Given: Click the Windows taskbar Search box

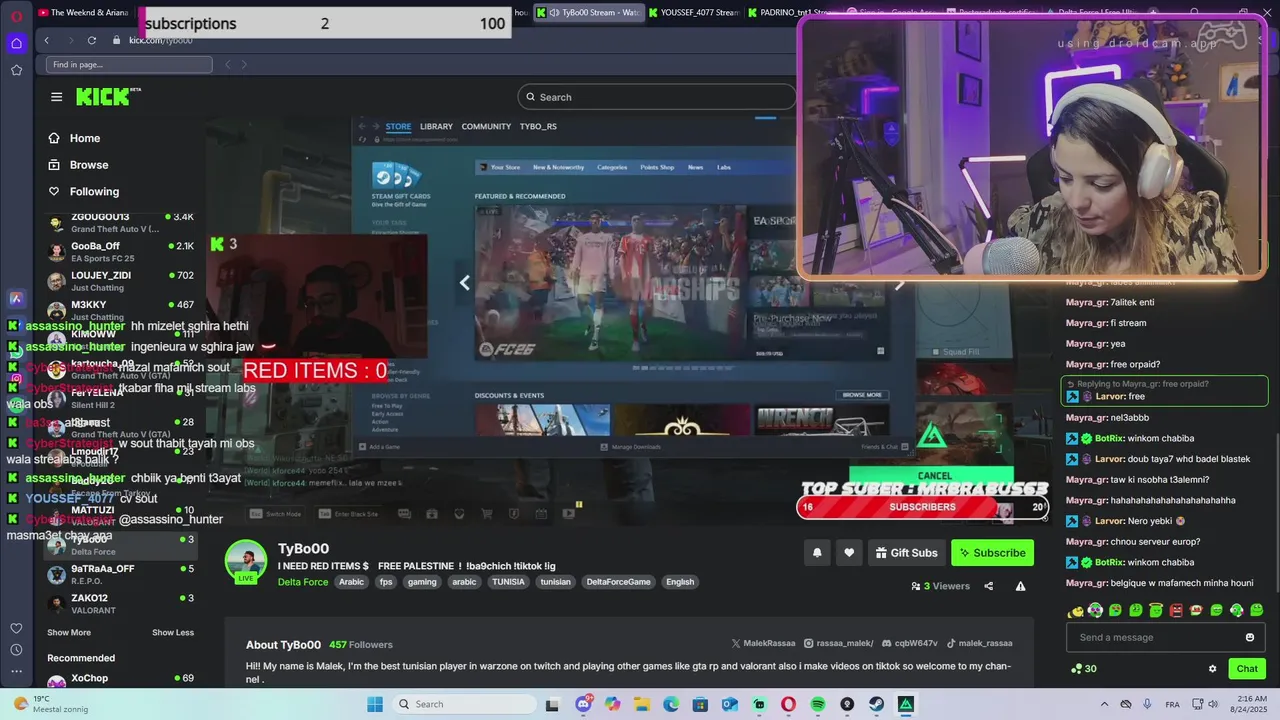Looking at the screenshot, I should (x=465, y=704).
